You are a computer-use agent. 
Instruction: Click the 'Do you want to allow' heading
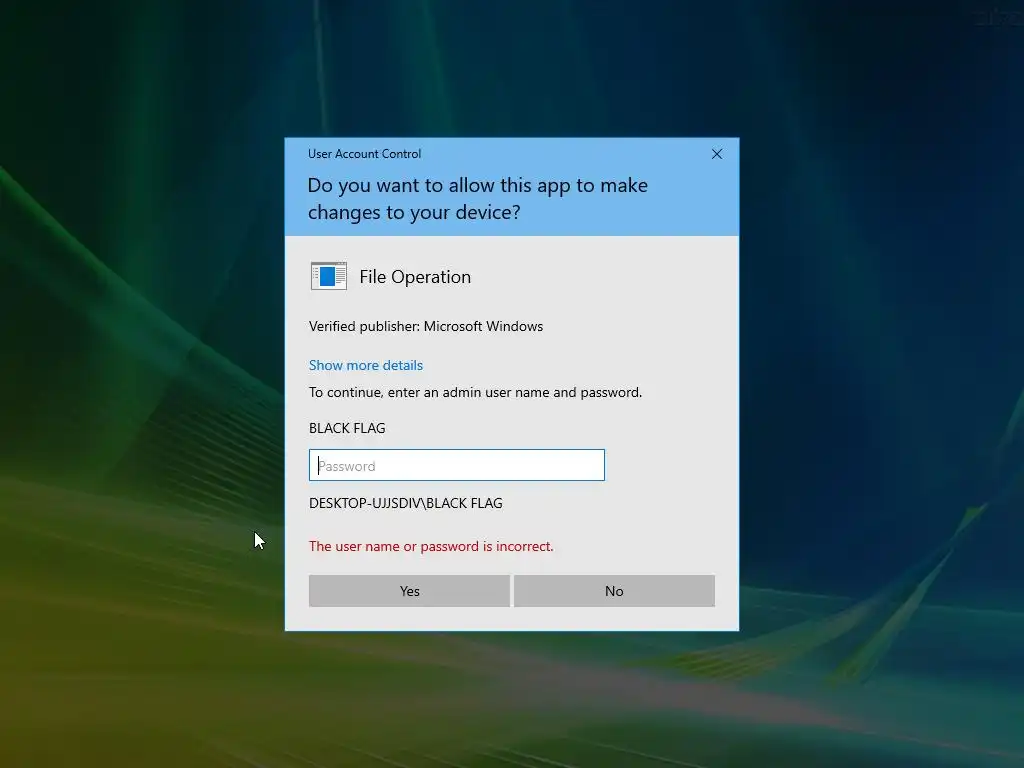[x=477, y=199]
